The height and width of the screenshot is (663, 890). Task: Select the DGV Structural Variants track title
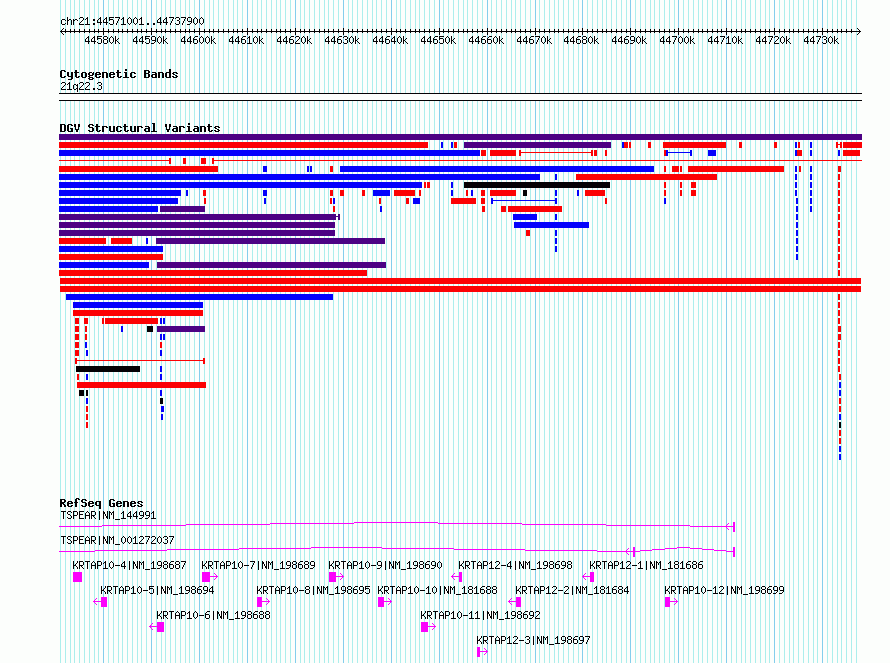click(x=140, y=128)
